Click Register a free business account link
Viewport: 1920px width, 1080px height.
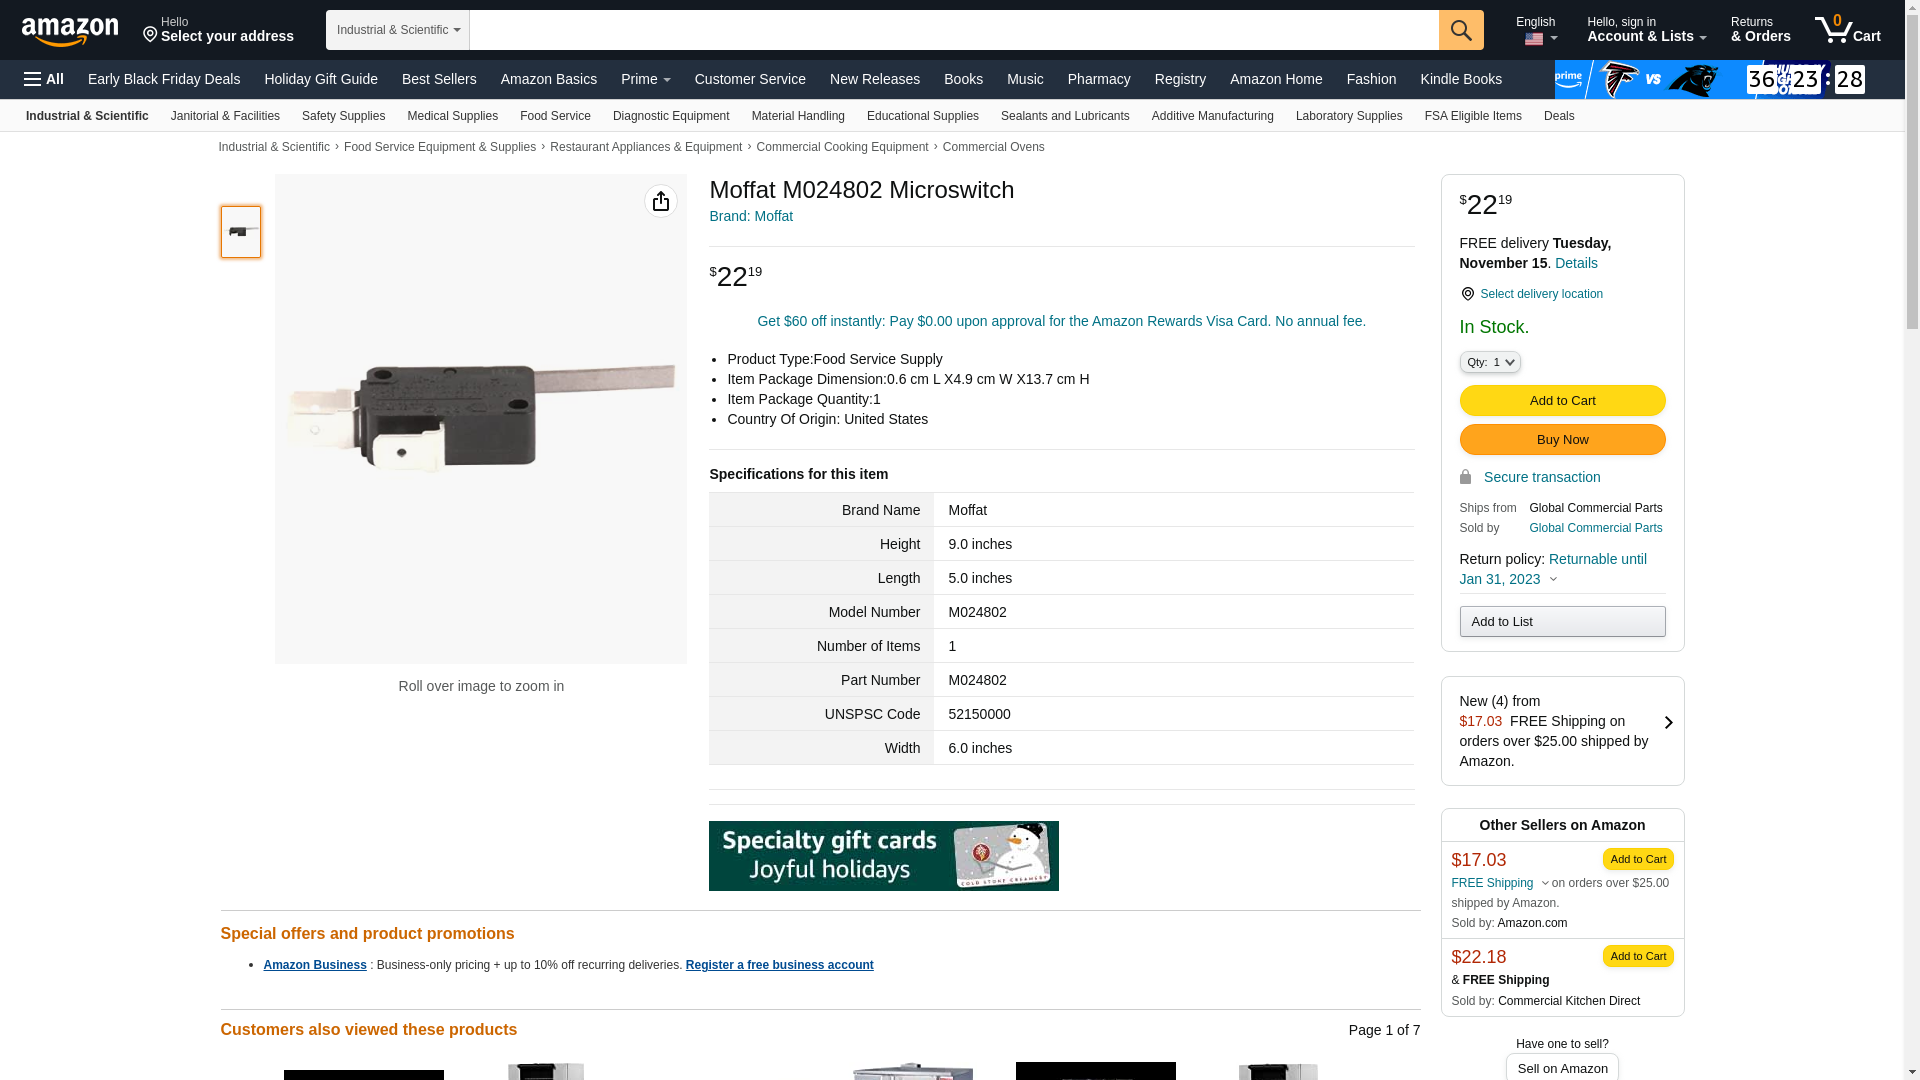point(779,965)
